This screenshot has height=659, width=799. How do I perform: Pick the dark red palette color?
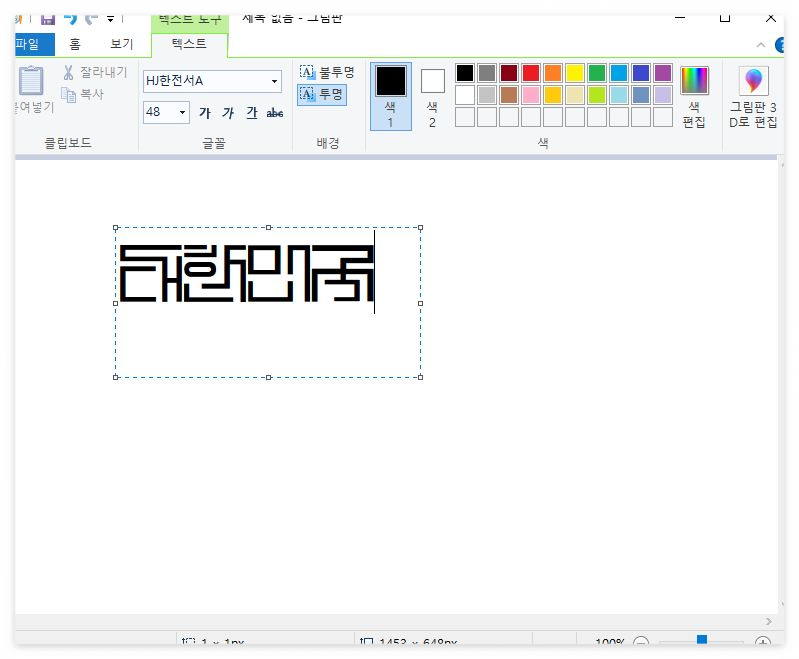pyautogui.click(x=509, y=73)
